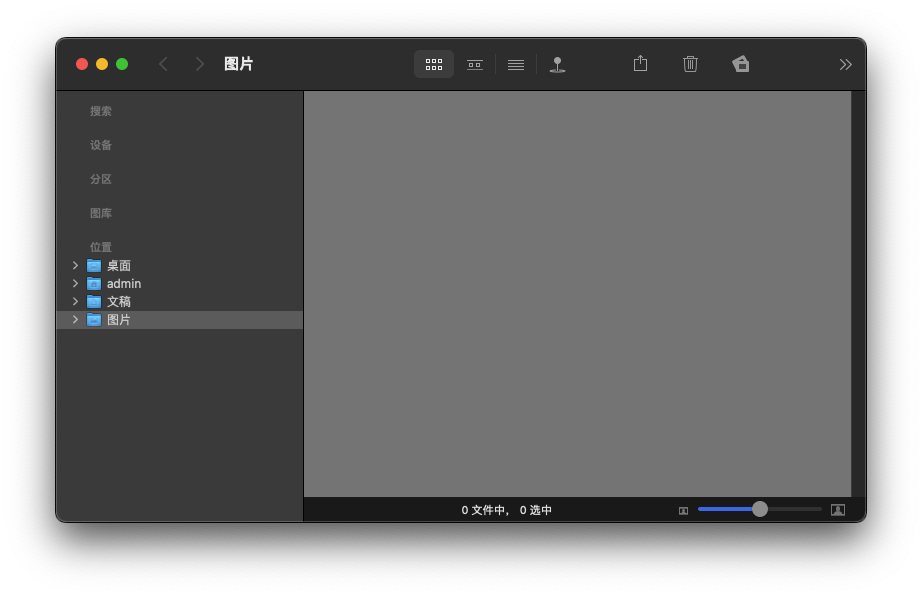Viewport: 922px width, 596px height.
Task: Expand the admin folder chevron
Action: coord(75,283)
